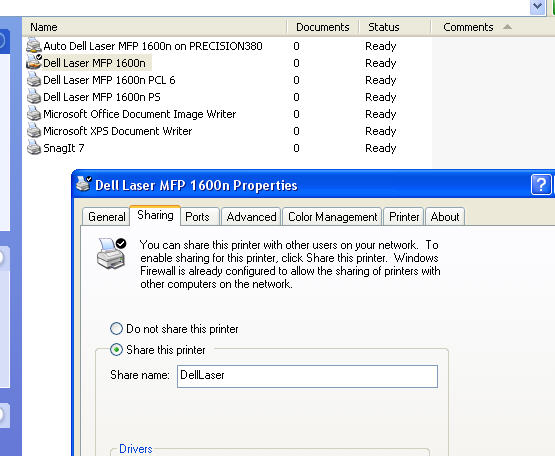Click documents count for Dell Laser MFP 1600n PS
The width and height of the screenshot is (555, 456).
point(296,97)
